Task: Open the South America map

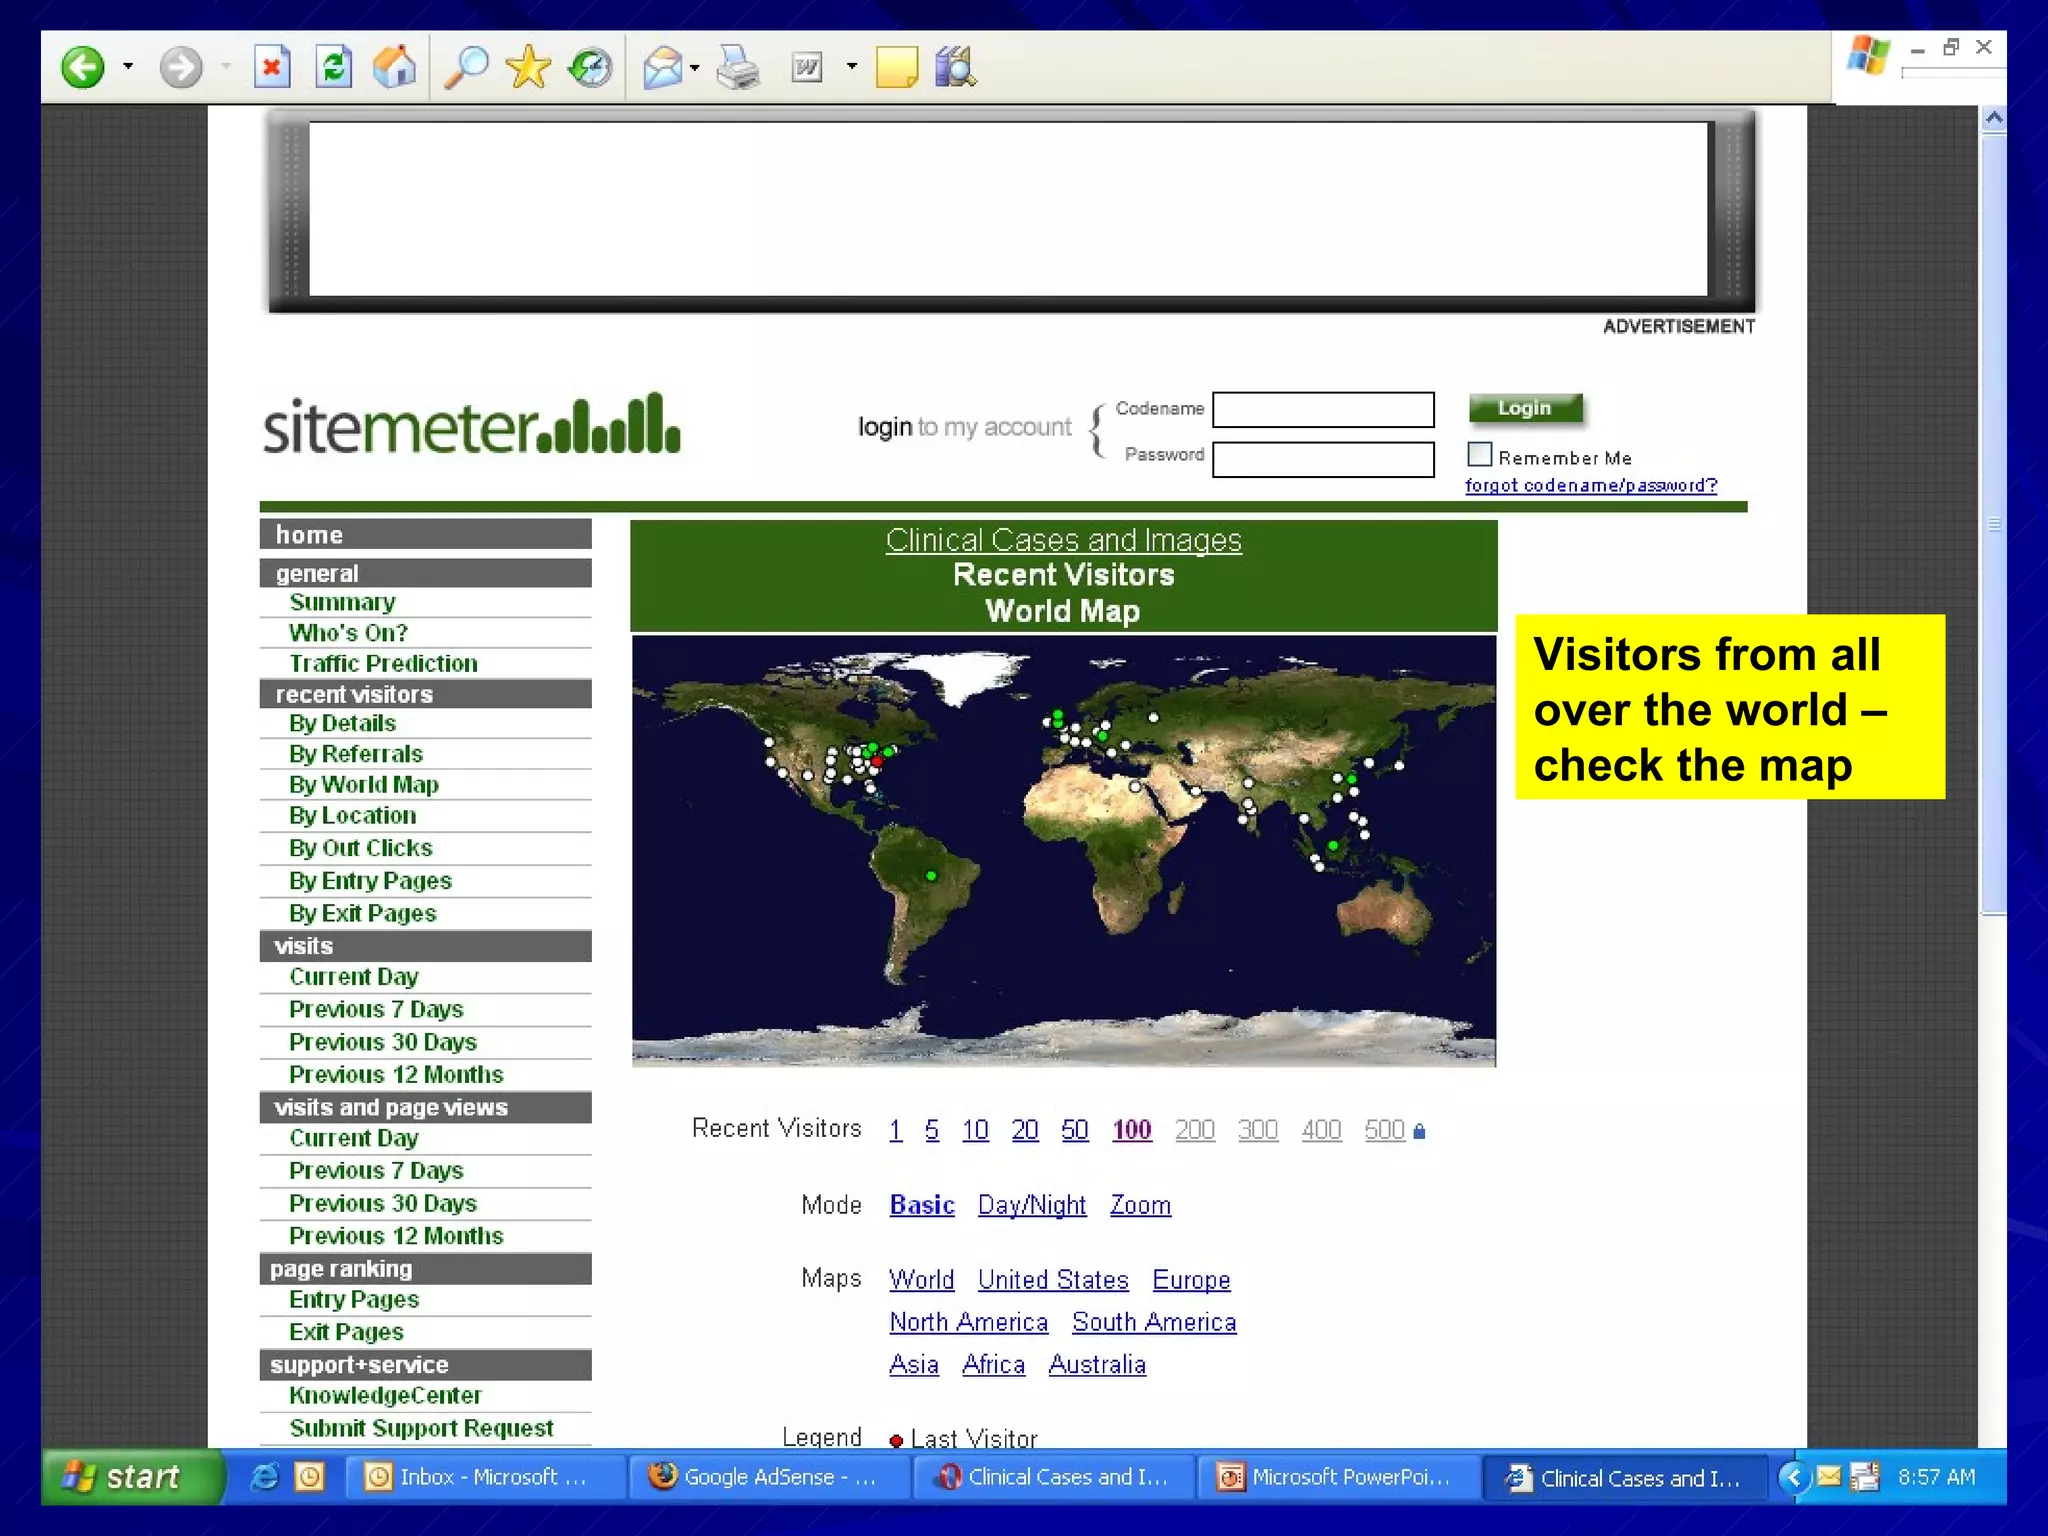Action: (1154, 1322)
